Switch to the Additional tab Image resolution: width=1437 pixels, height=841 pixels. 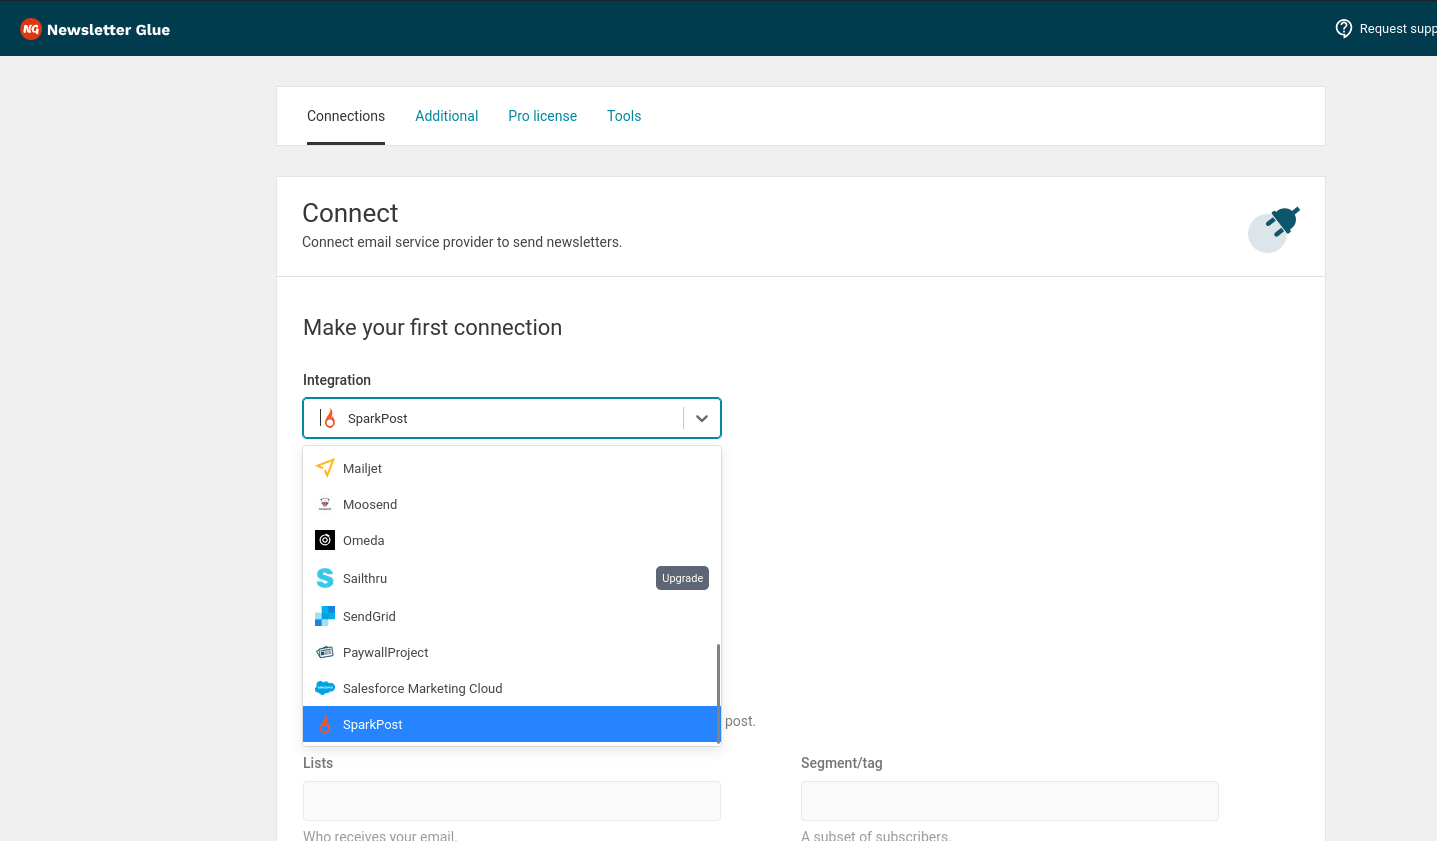click(x=446, y=116)
